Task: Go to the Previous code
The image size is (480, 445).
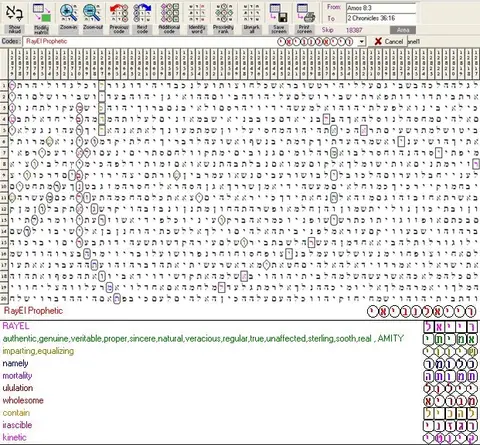Action: coord(119,18)
